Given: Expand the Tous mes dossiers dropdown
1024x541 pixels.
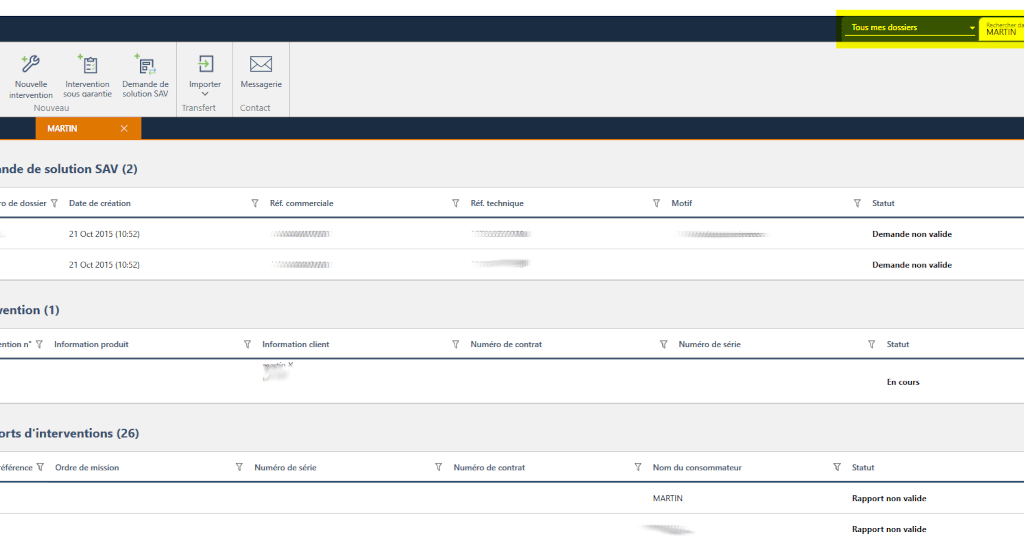Looking at the screenshot, I should point(971,28).
